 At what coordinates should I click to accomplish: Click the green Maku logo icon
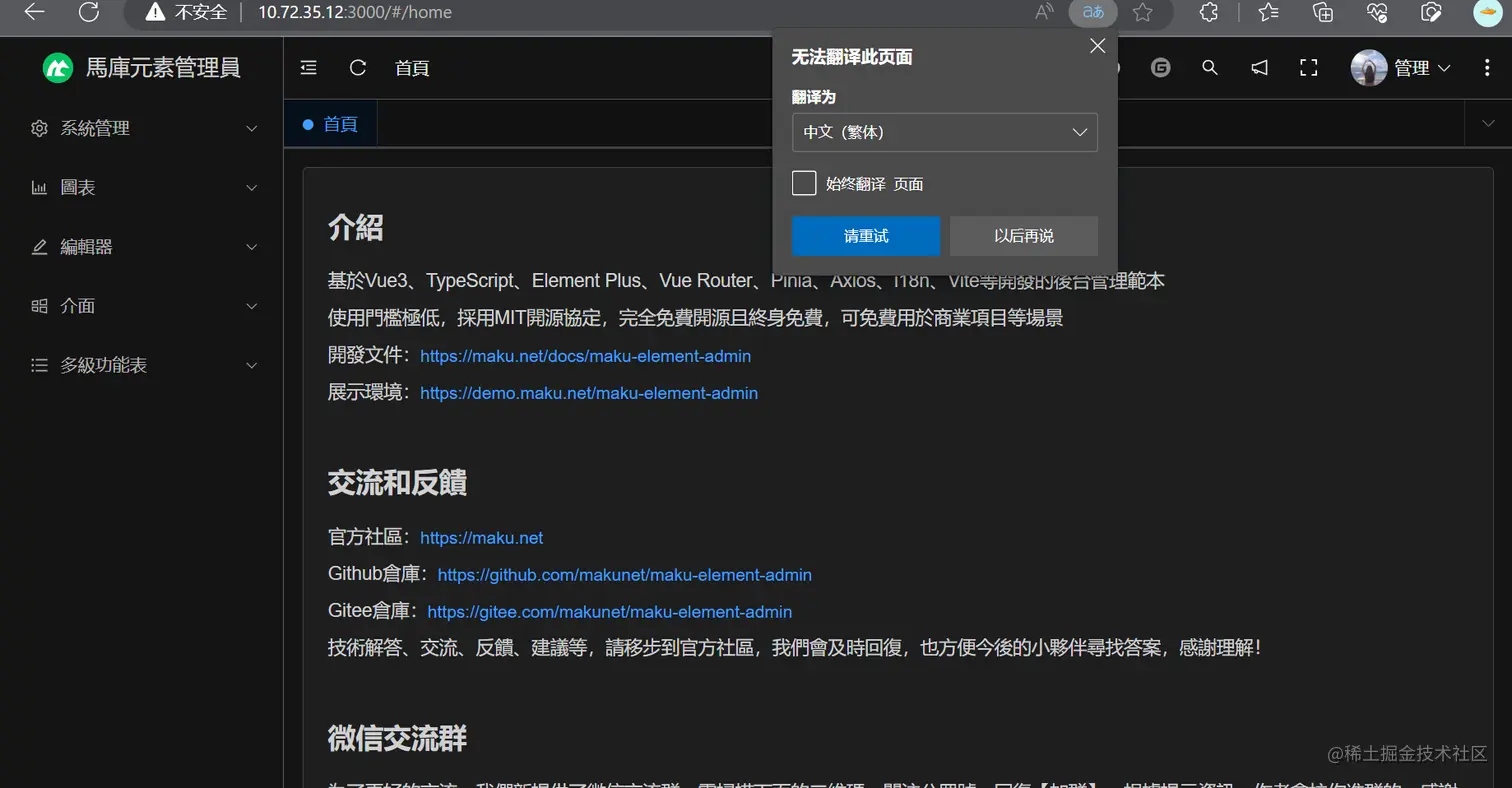58,68
